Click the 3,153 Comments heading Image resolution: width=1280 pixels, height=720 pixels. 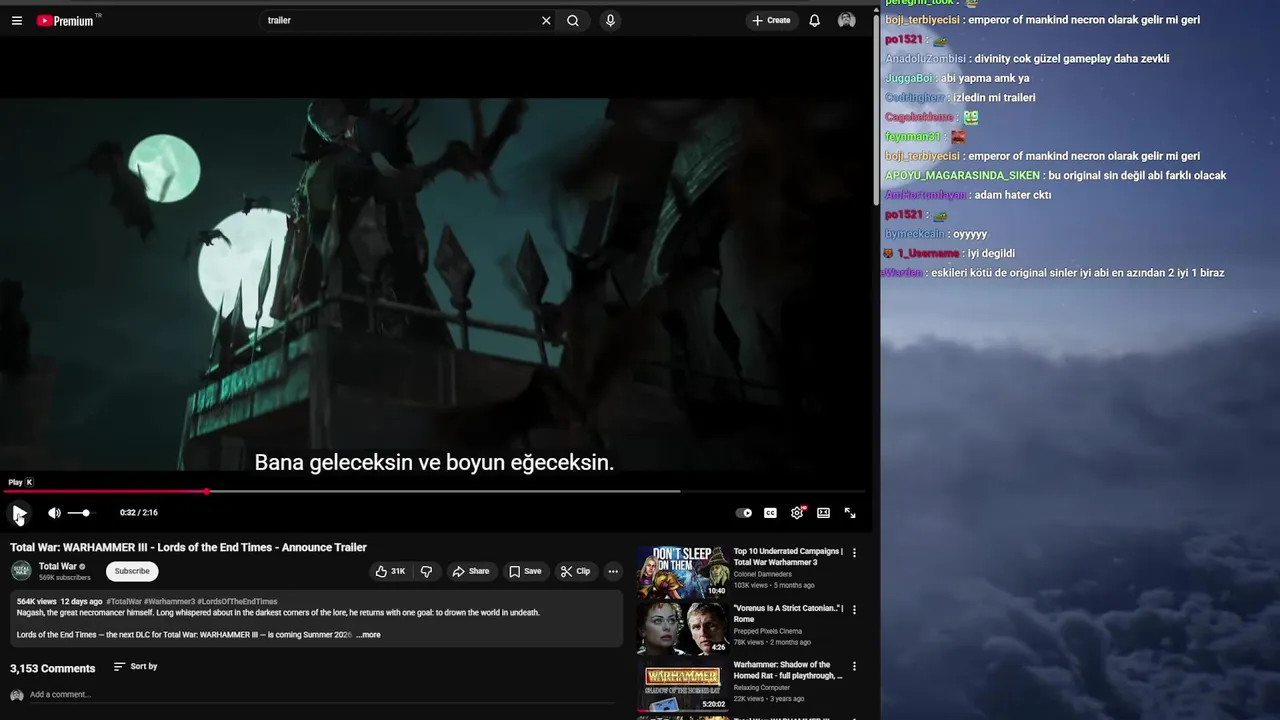53,668
